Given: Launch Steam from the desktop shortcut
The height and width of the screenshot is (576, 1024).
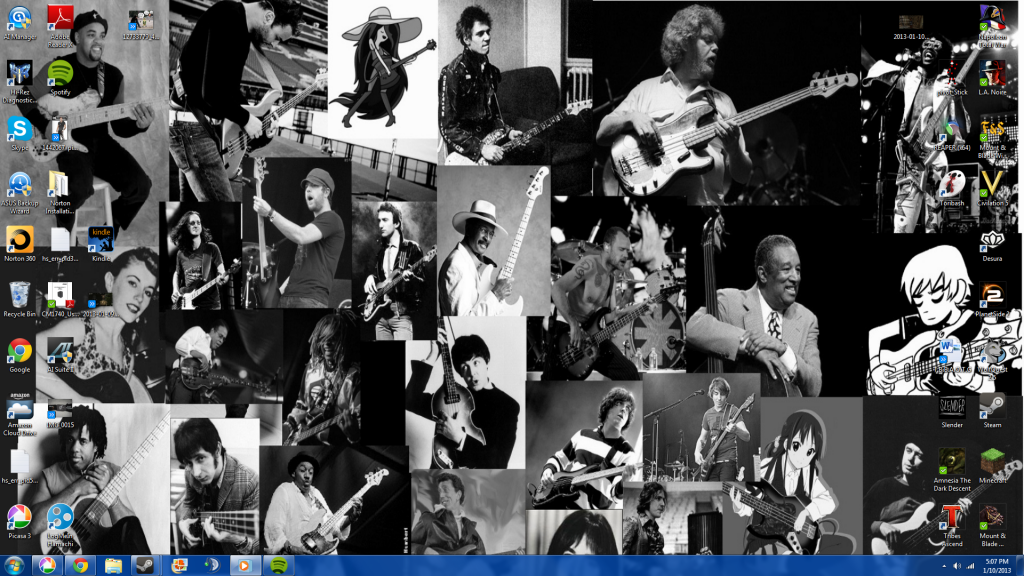Looking at the screenshot, I should [x=992, y=411].
